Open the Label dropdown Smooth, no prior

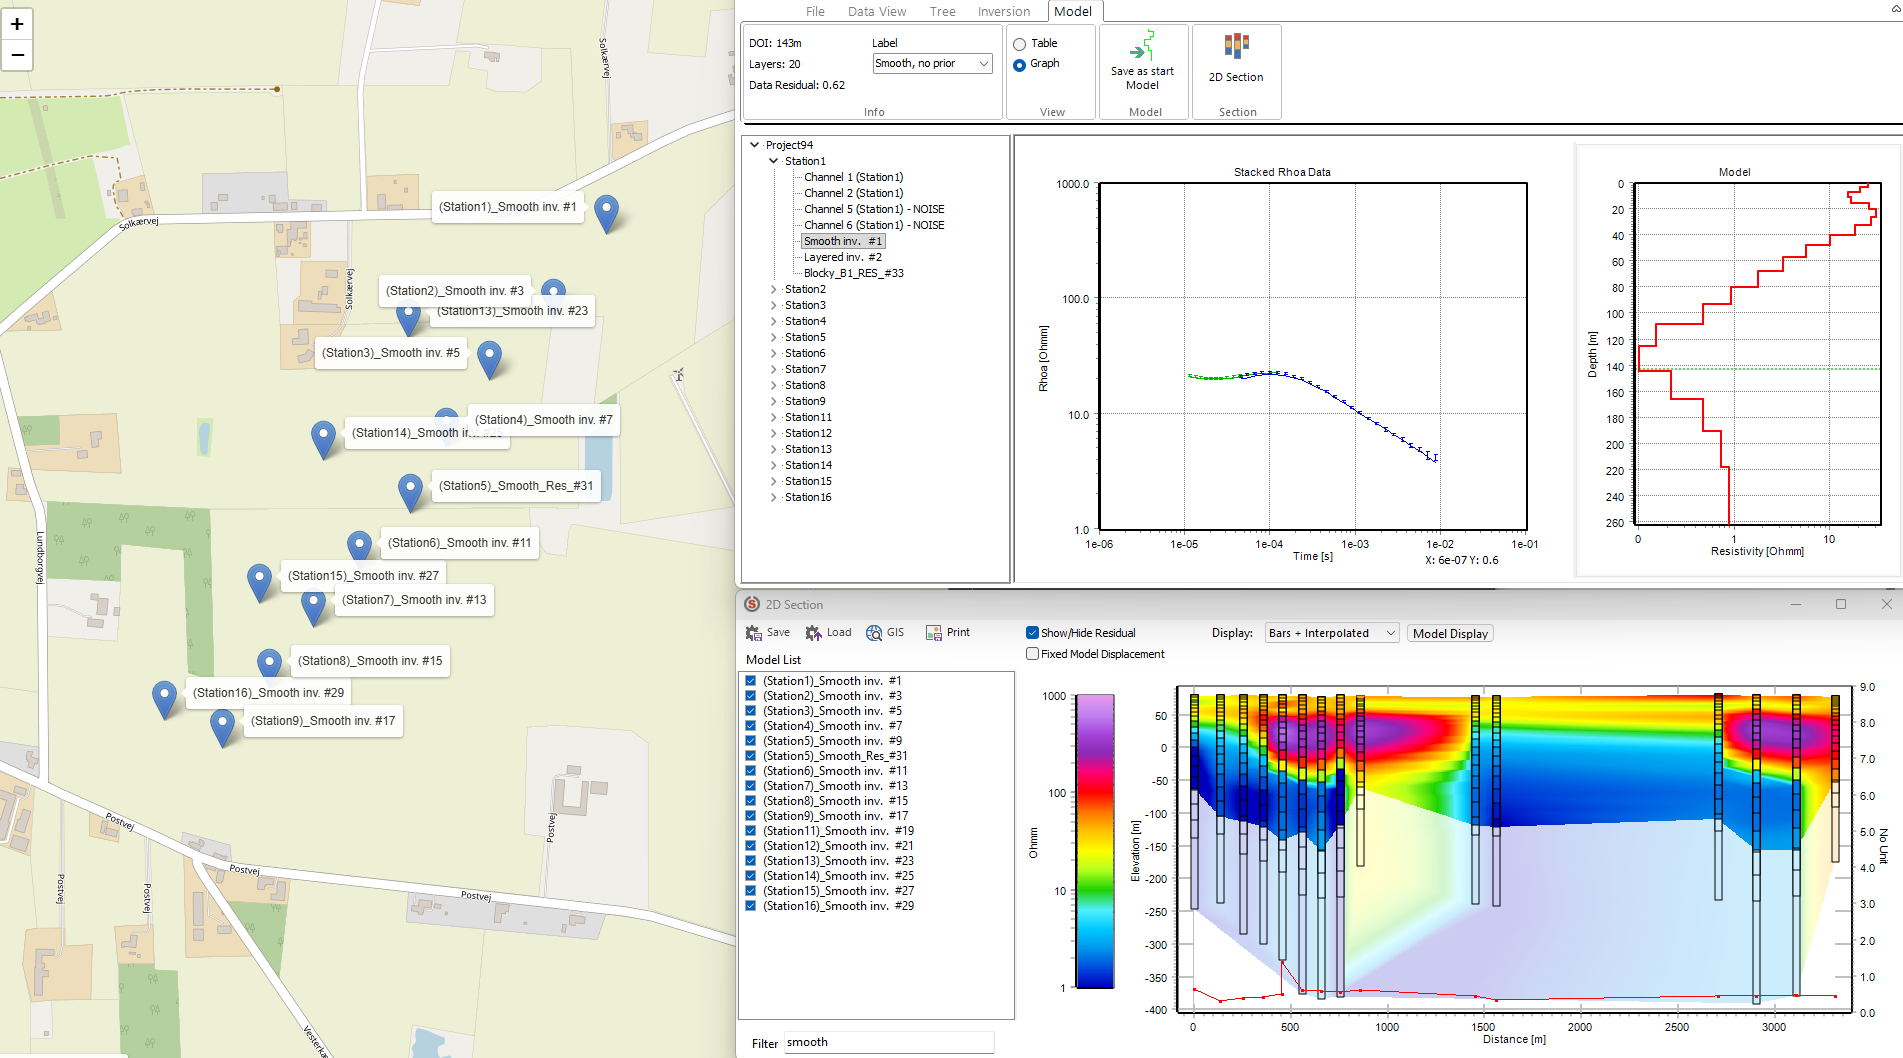click(932, 64)
